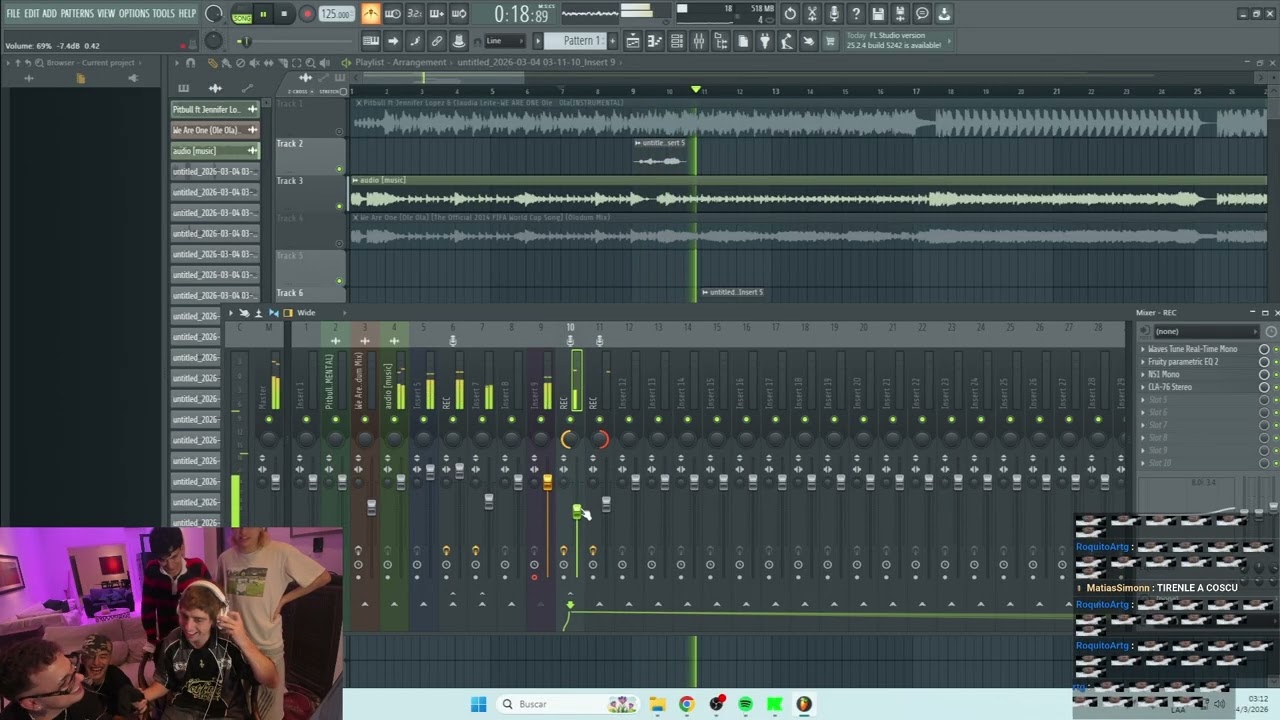
Task: Toggle the metronome icon
Action: click(371, 14)
